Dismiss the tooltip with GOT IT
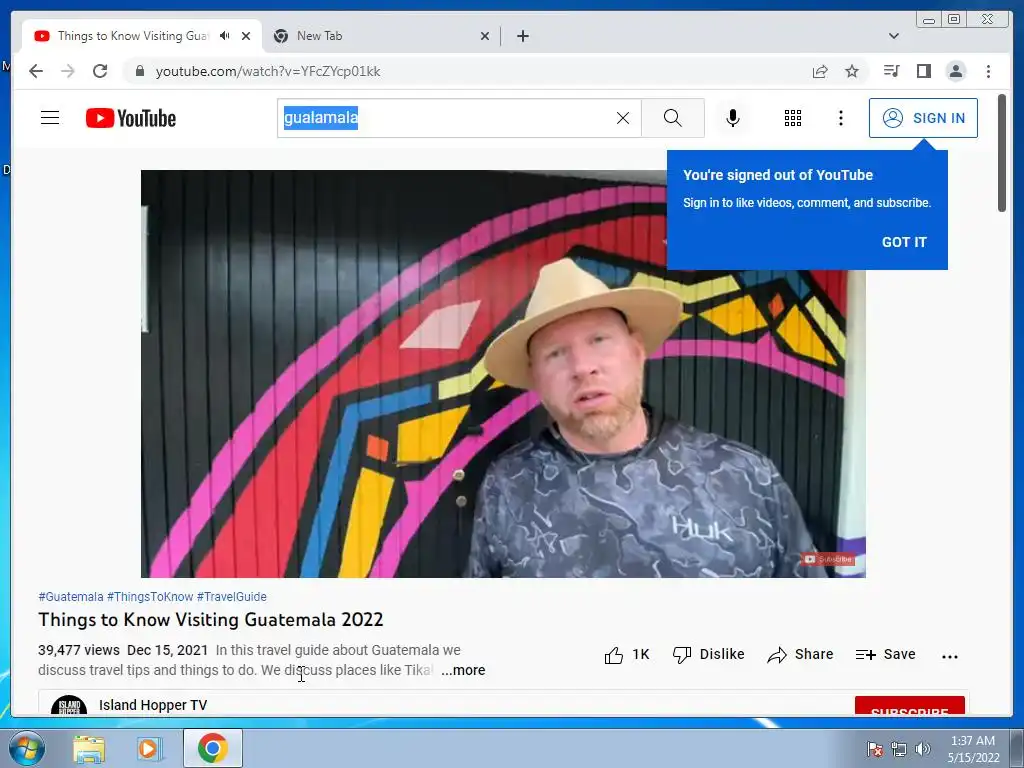Screen dimensions: 1024x768 (904, 242)
